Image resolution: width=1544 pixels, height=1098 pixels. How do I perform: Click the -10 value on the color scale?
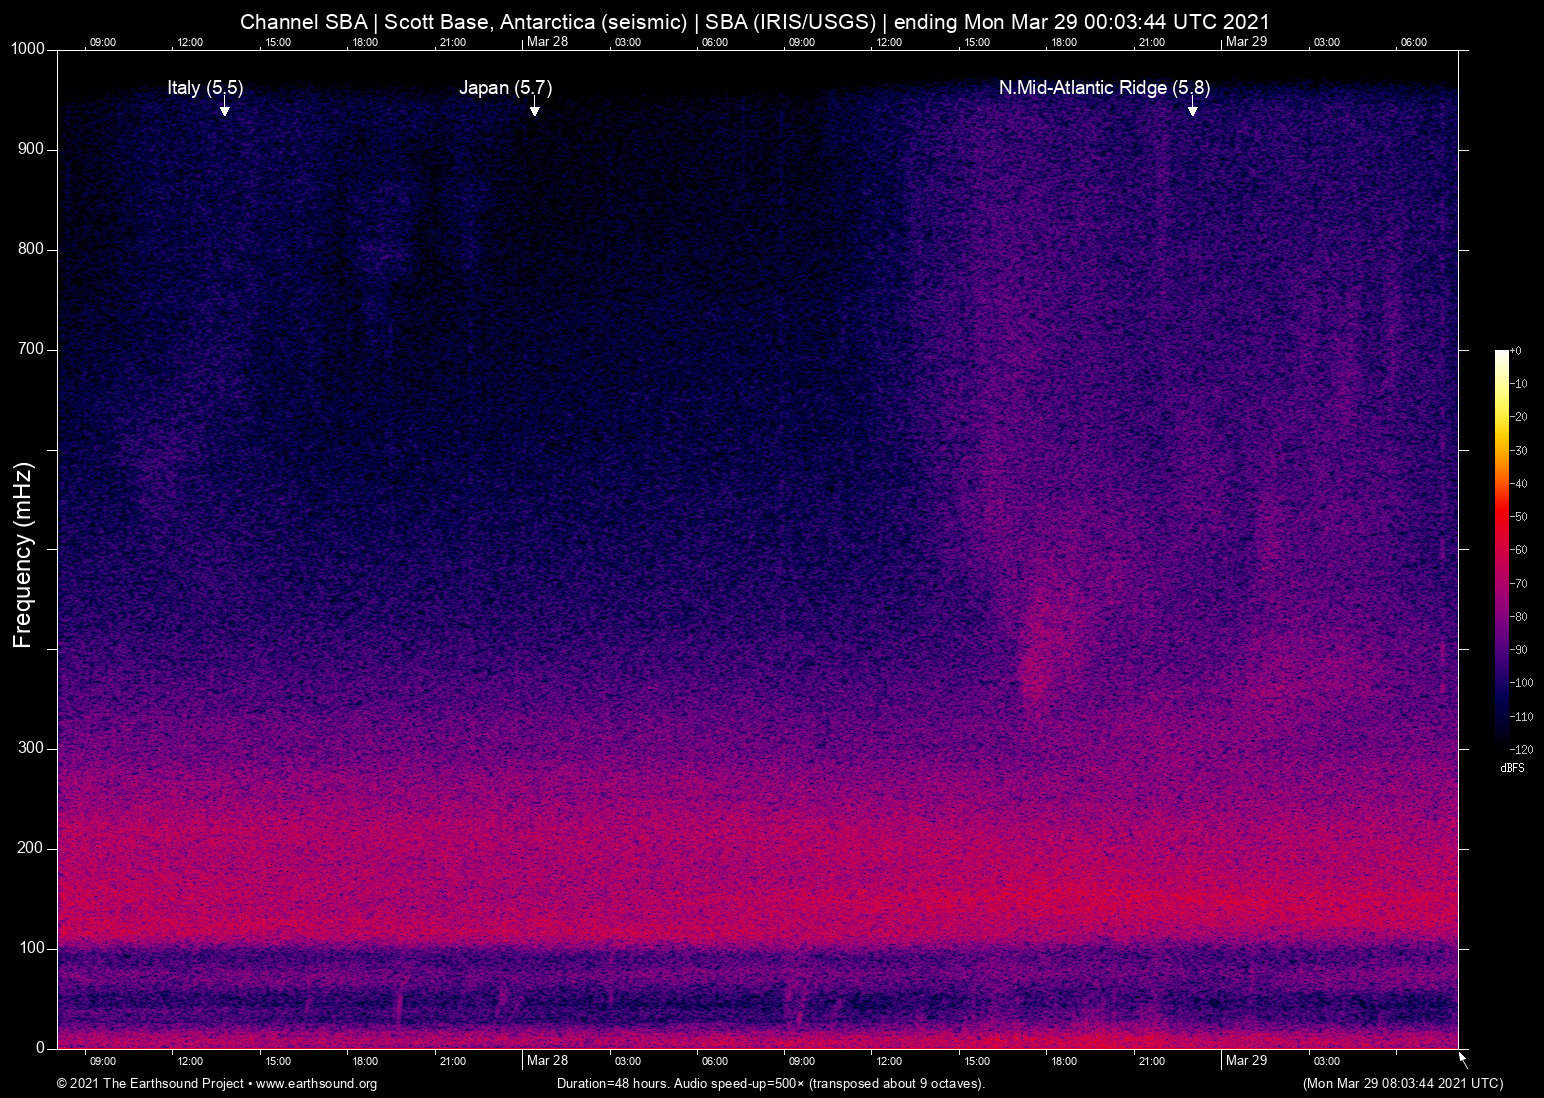(1519, 384)
